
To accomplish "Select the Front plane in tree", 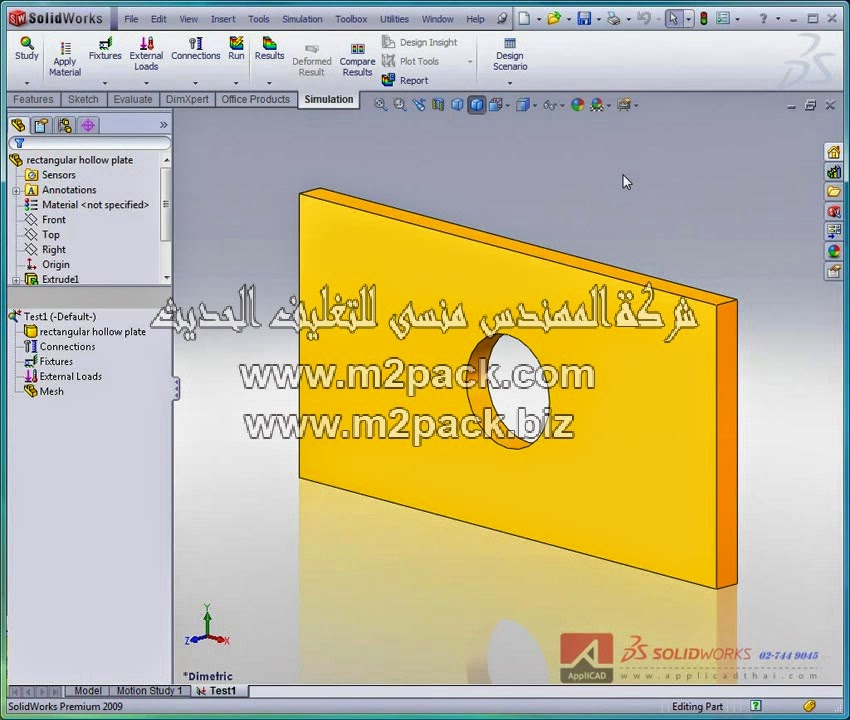I will point(45,220).
